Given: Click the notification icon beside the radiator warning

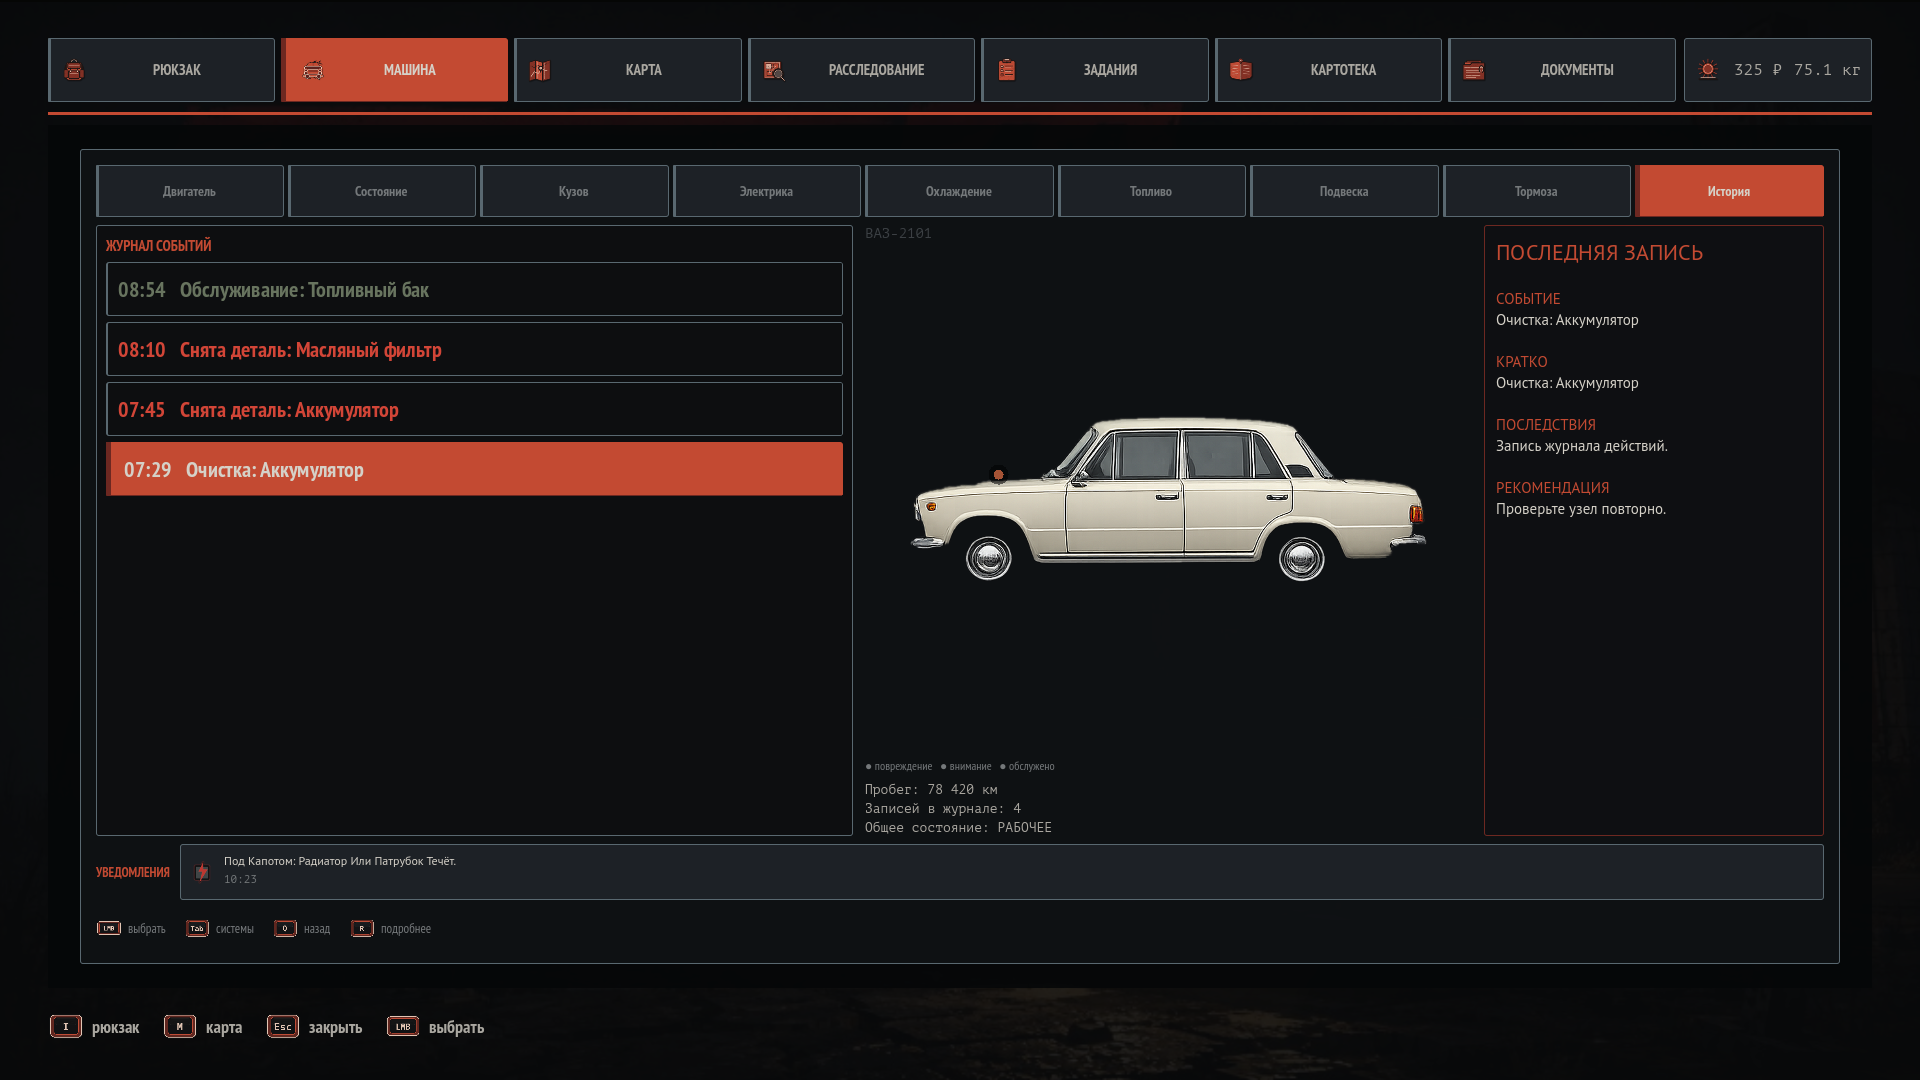Looking at the screenshot, I should pos(202,872).
